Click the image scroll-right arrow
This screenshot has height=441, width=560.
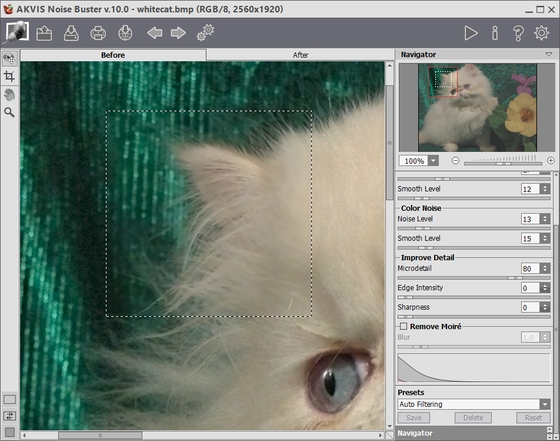click(381, 435)
